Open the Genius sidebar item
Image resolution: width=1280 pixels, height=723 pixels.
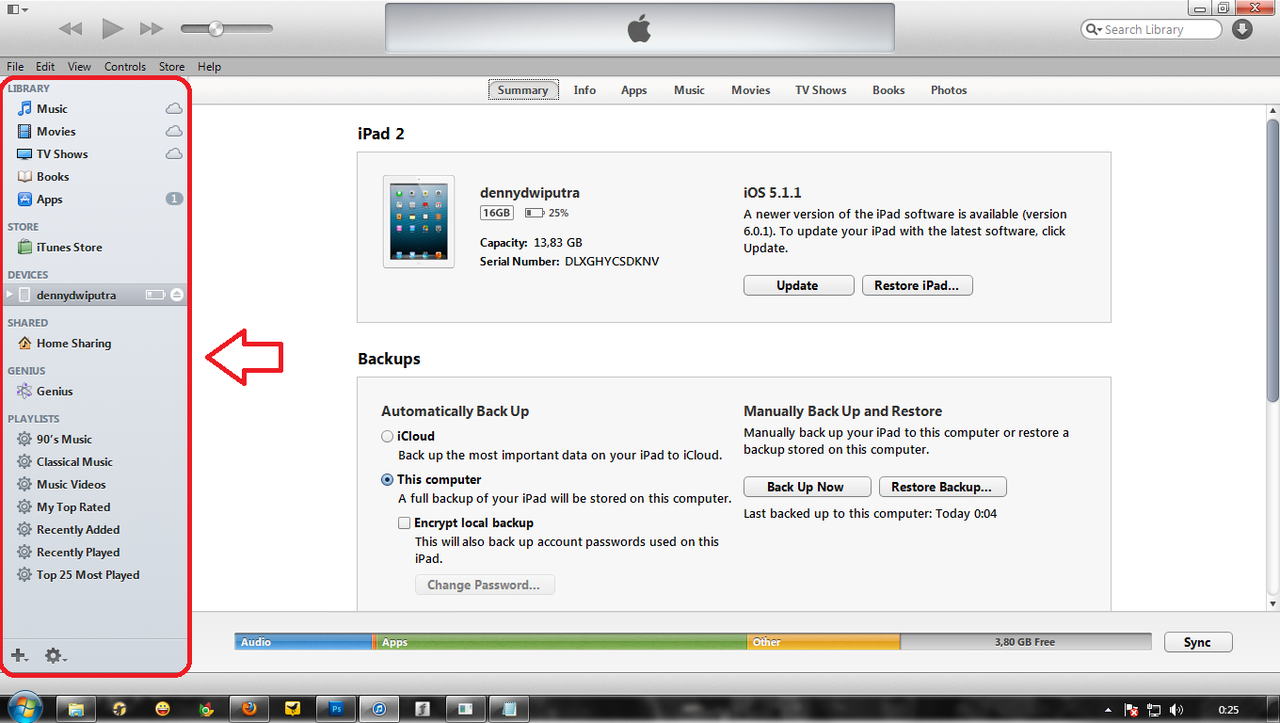tap(55, 392)
